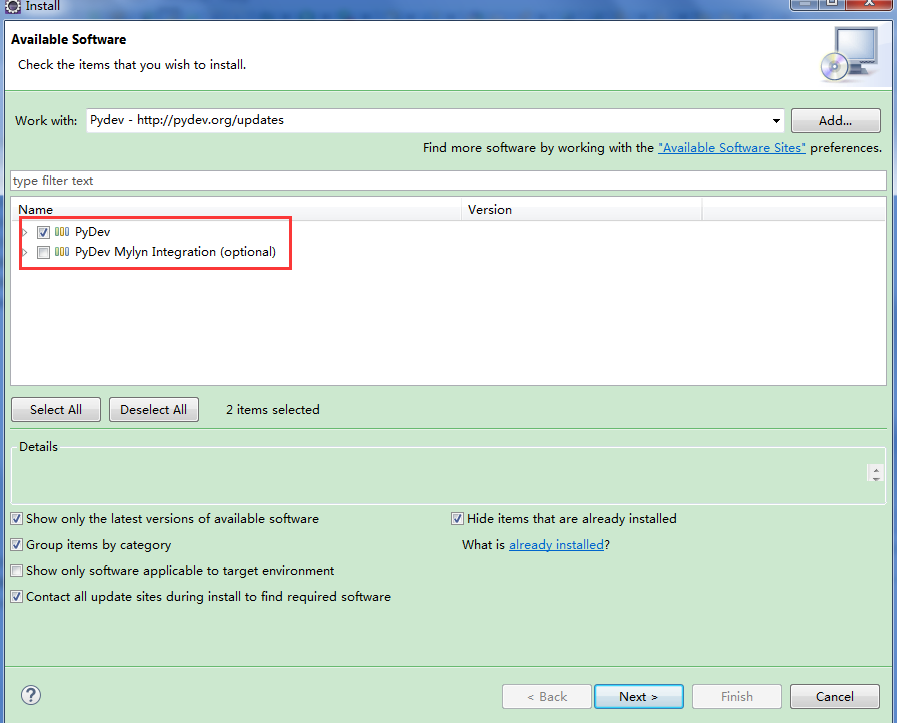Click the Name column header

pyautogui.click(x=236, y=209)
